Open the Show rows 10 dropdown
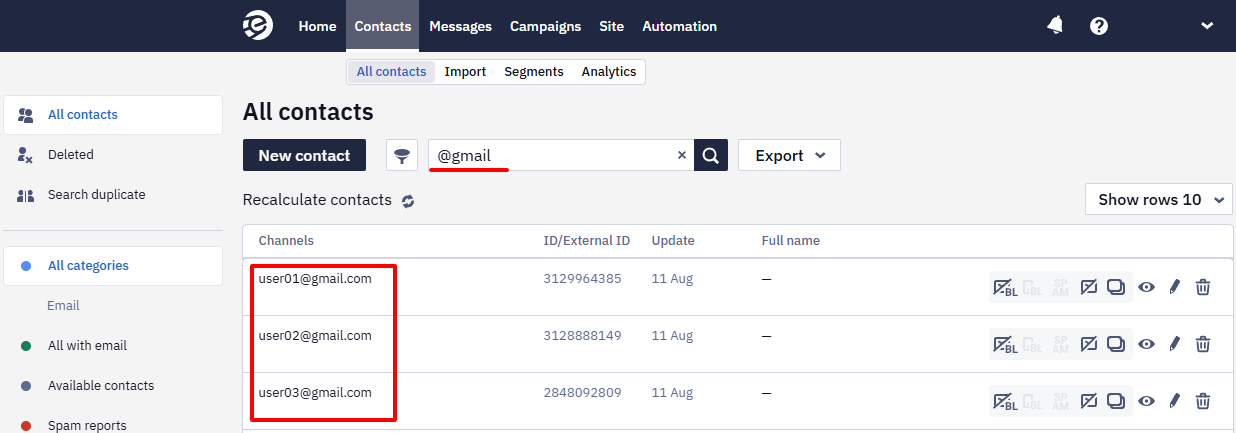 [x=1159, y=199]
